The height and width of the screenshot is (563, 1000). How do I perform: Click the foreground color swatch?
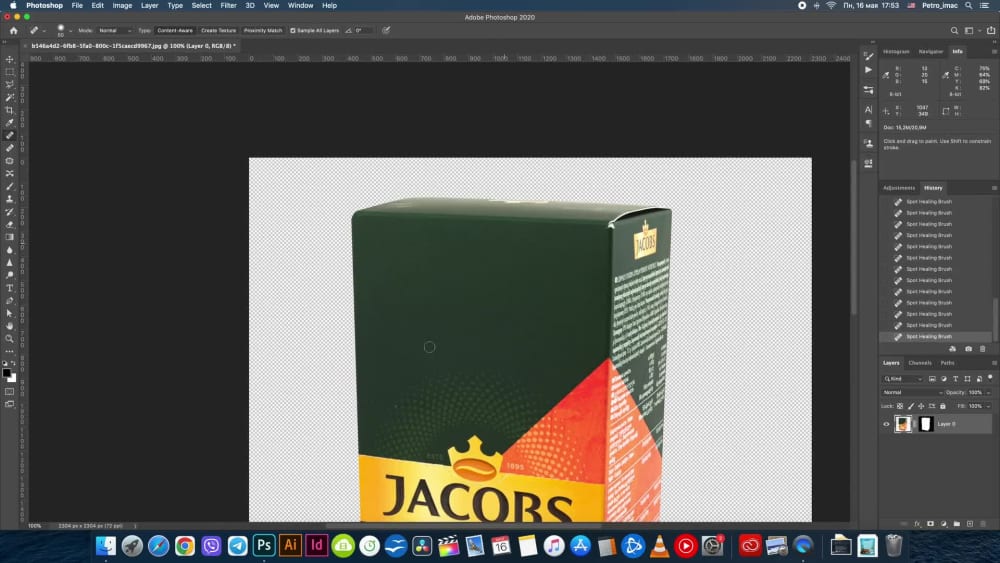point(6,374)
